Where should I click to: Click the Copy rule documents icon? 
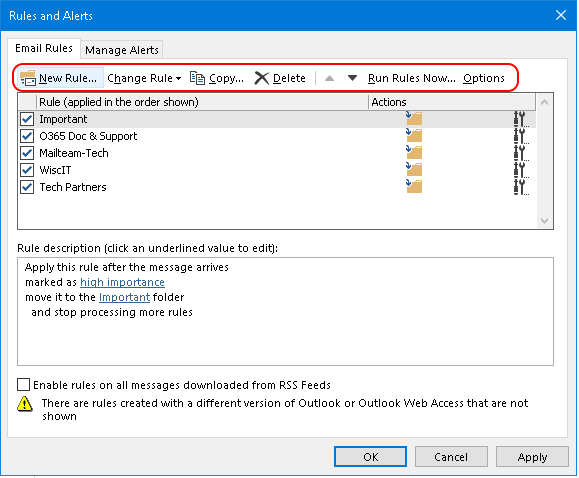[x=197, y=78]
